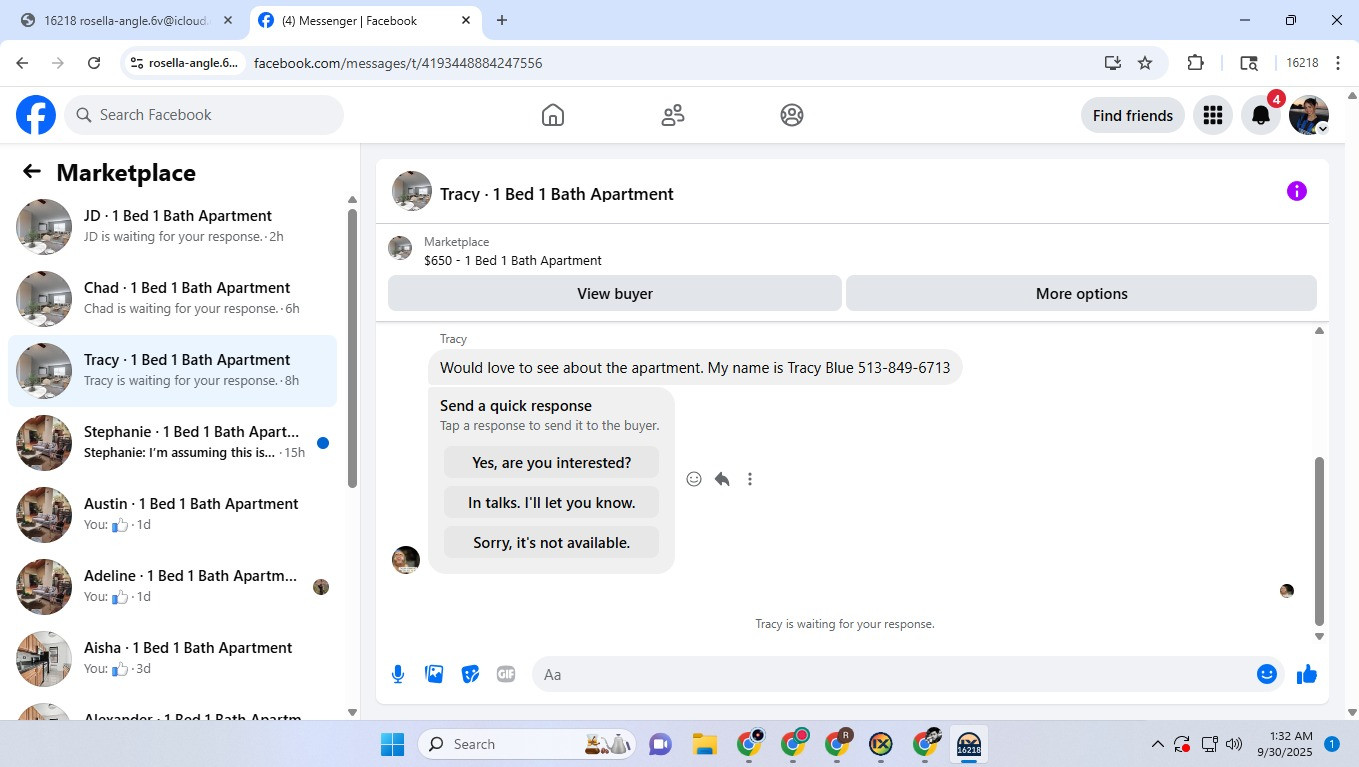Image resolution: width=1359 pixels, height=767 pixels.
Task: Open new browser tab
Action: [502, 20]
